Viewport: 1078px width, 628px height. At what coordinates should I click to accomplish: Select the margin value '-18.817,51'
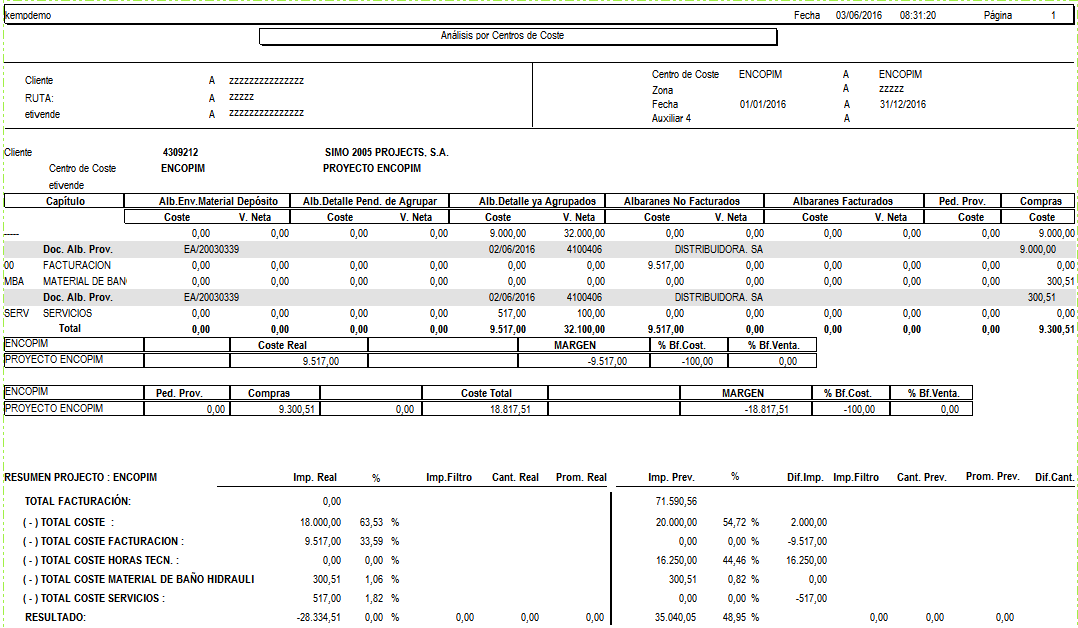tap(766, 409)
